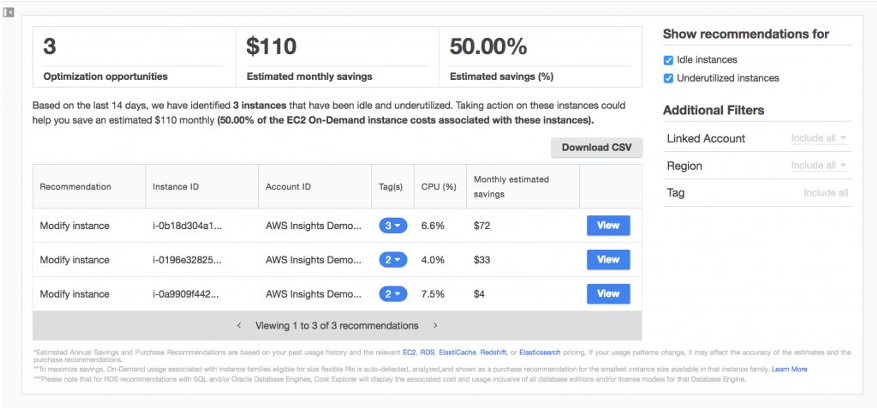View the $72 savings recommendation
The image size is (877, 408).
point(608,226)
